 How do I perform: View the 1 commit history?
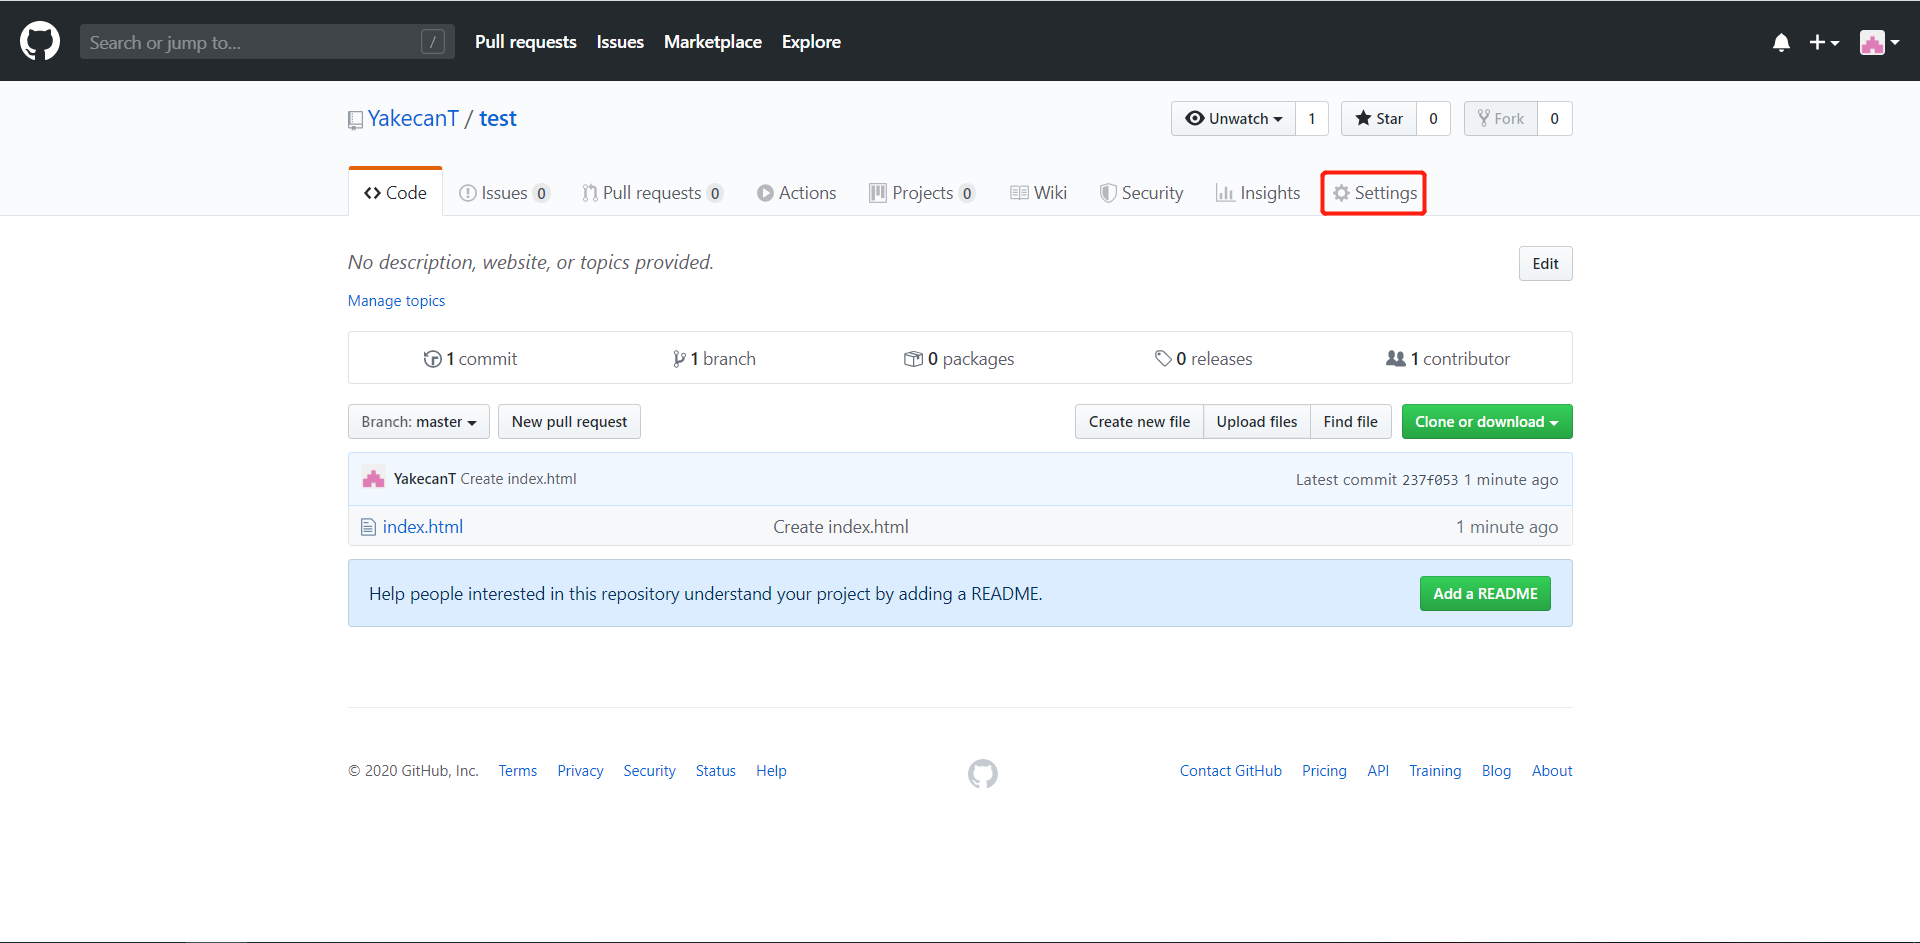click(x=470, y=359)
